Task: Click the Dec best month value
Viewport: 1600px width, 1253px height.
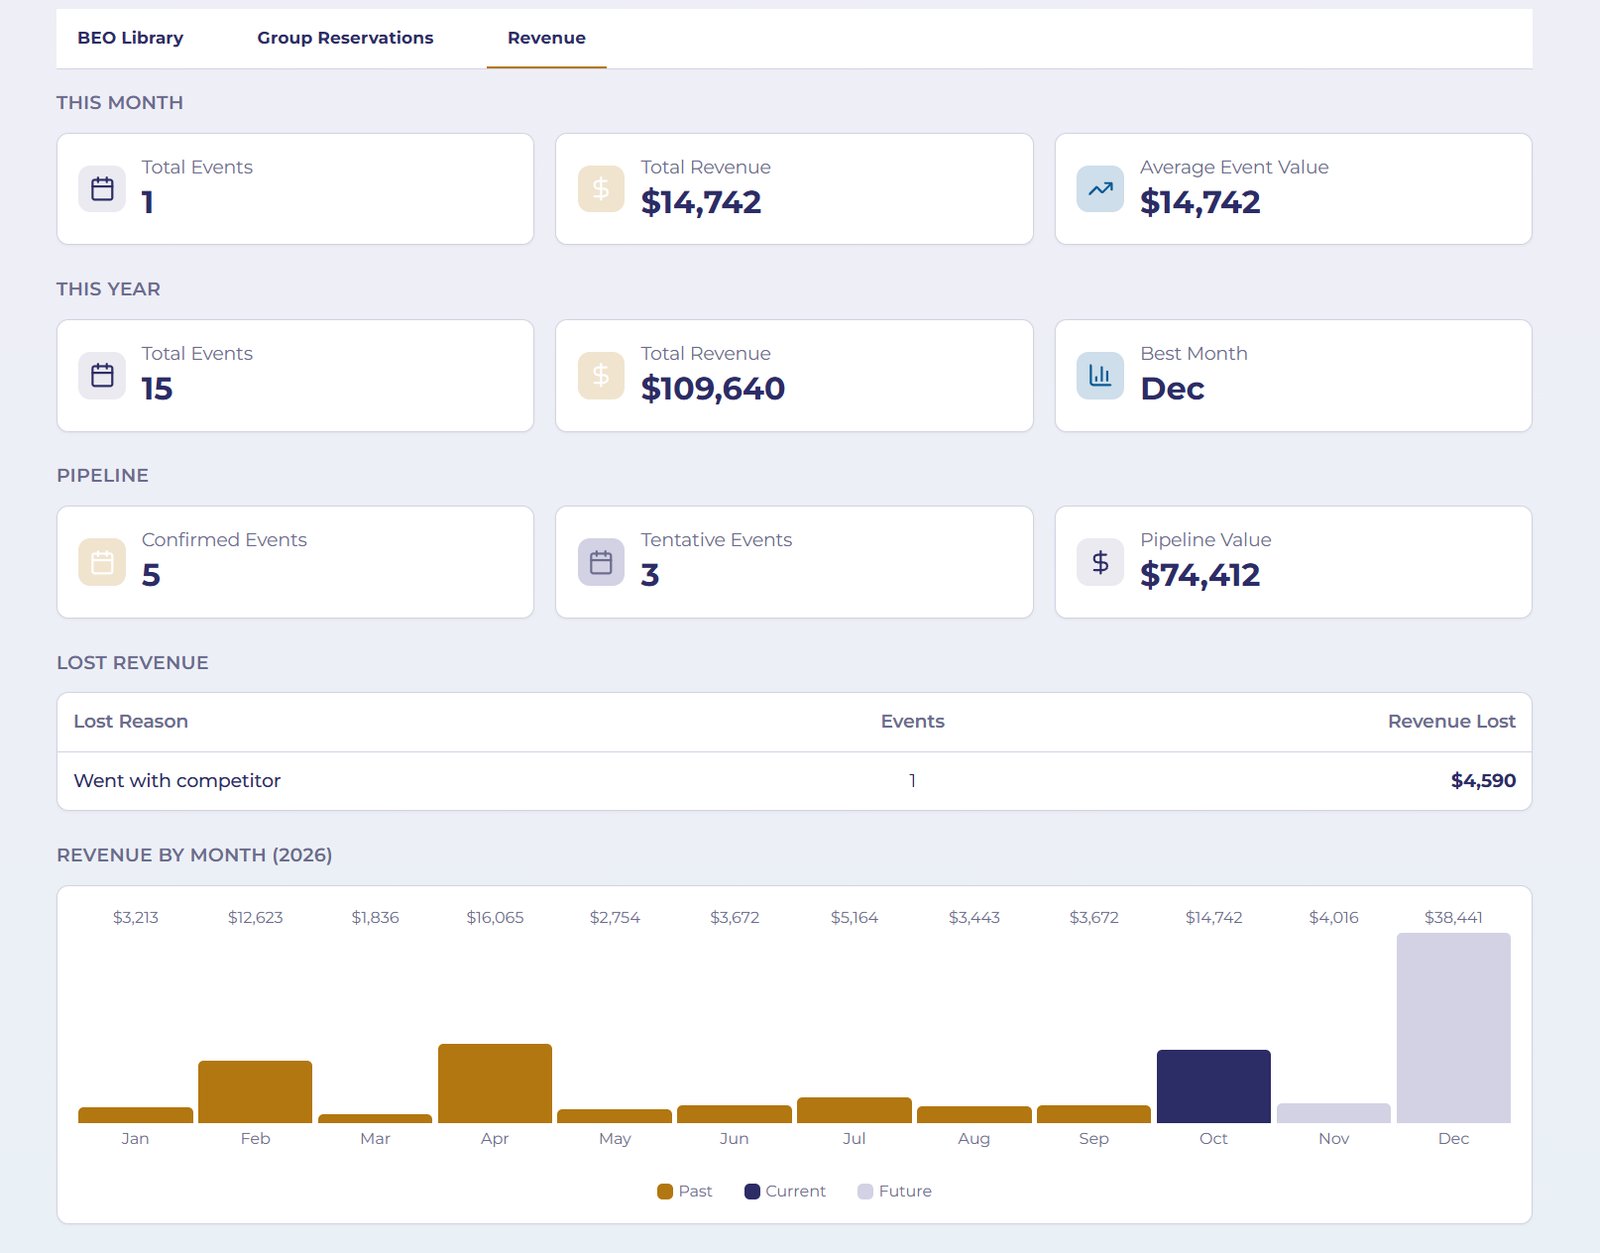Action: click(1172, 389)
